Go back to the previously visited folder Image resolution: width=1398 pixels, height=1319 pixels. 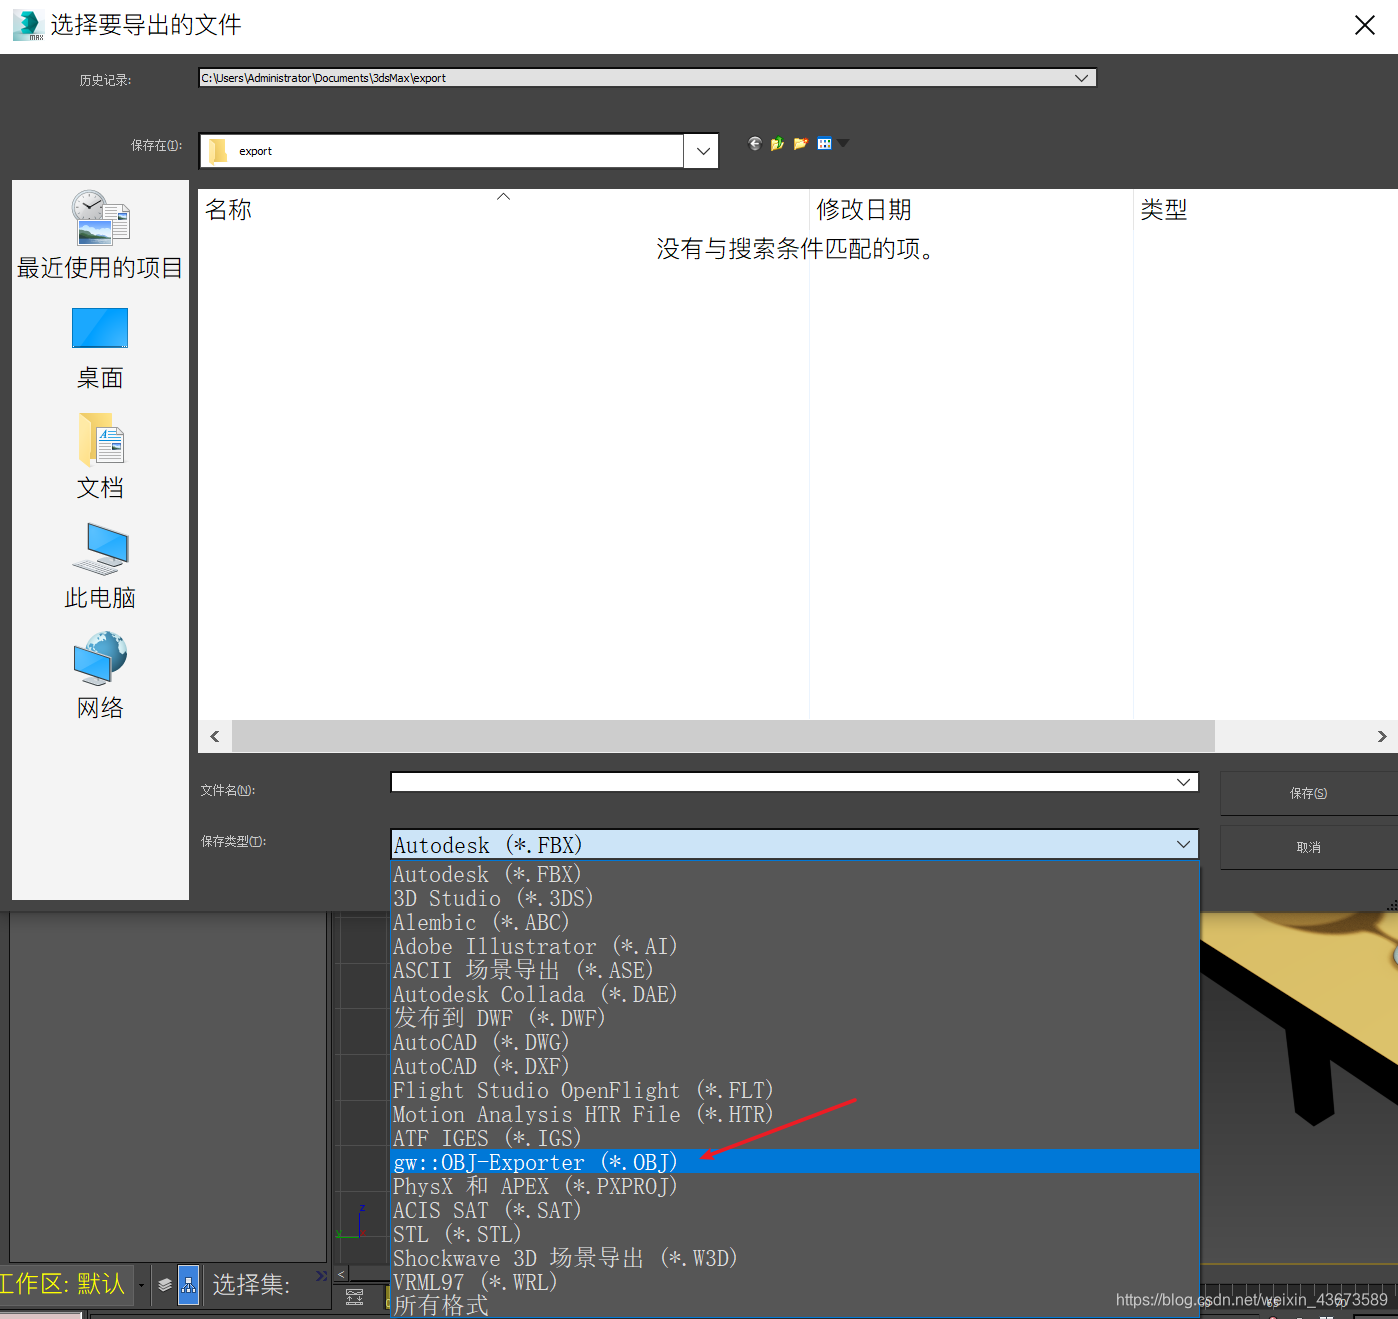pyautogui.click(x=755, y=144)
